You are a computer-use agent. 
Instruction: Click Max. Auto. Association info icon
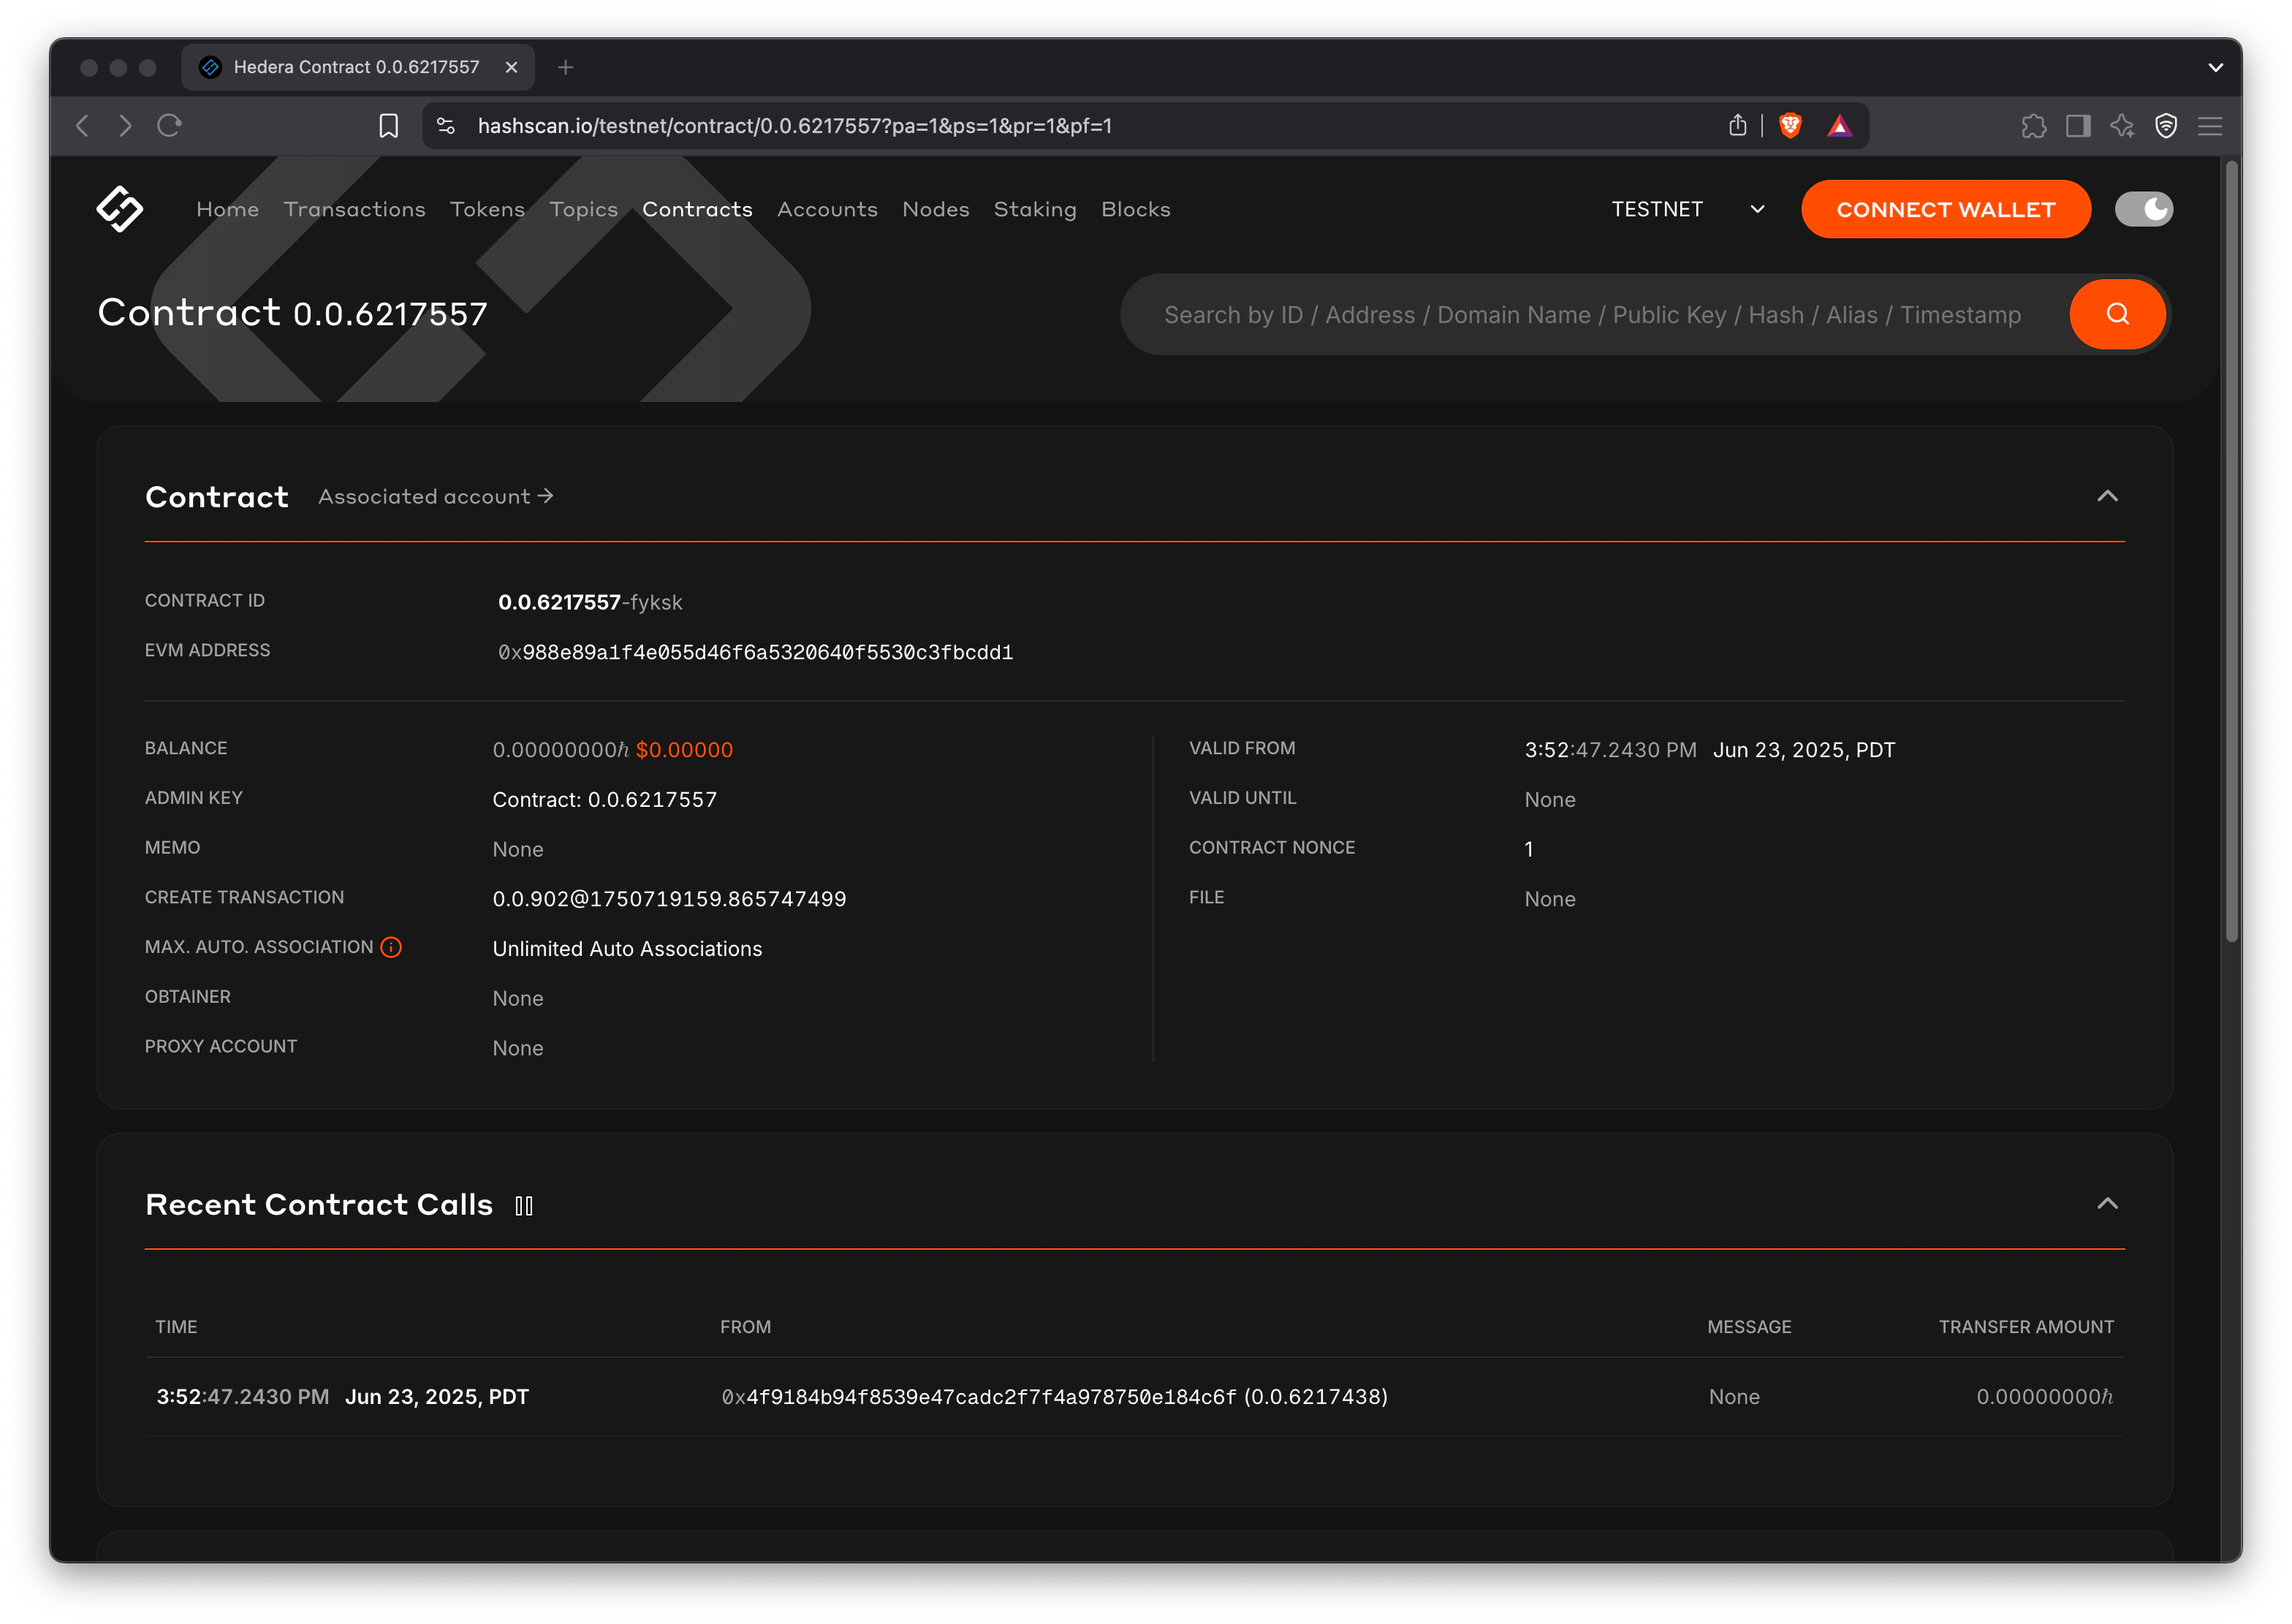pos(391,947)
